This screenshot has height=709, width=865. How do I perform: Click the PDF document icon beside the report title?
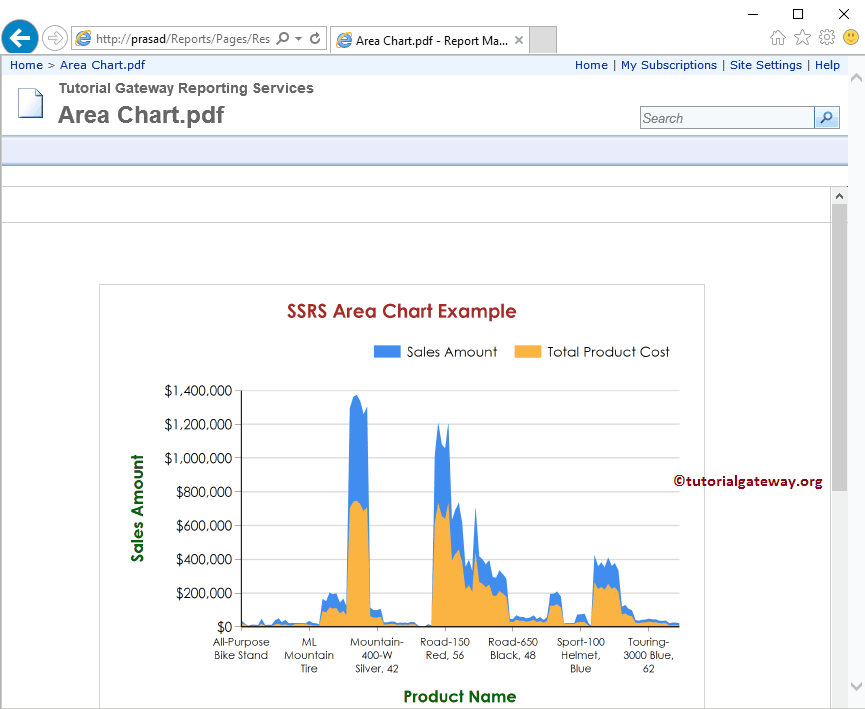(30, 102)
